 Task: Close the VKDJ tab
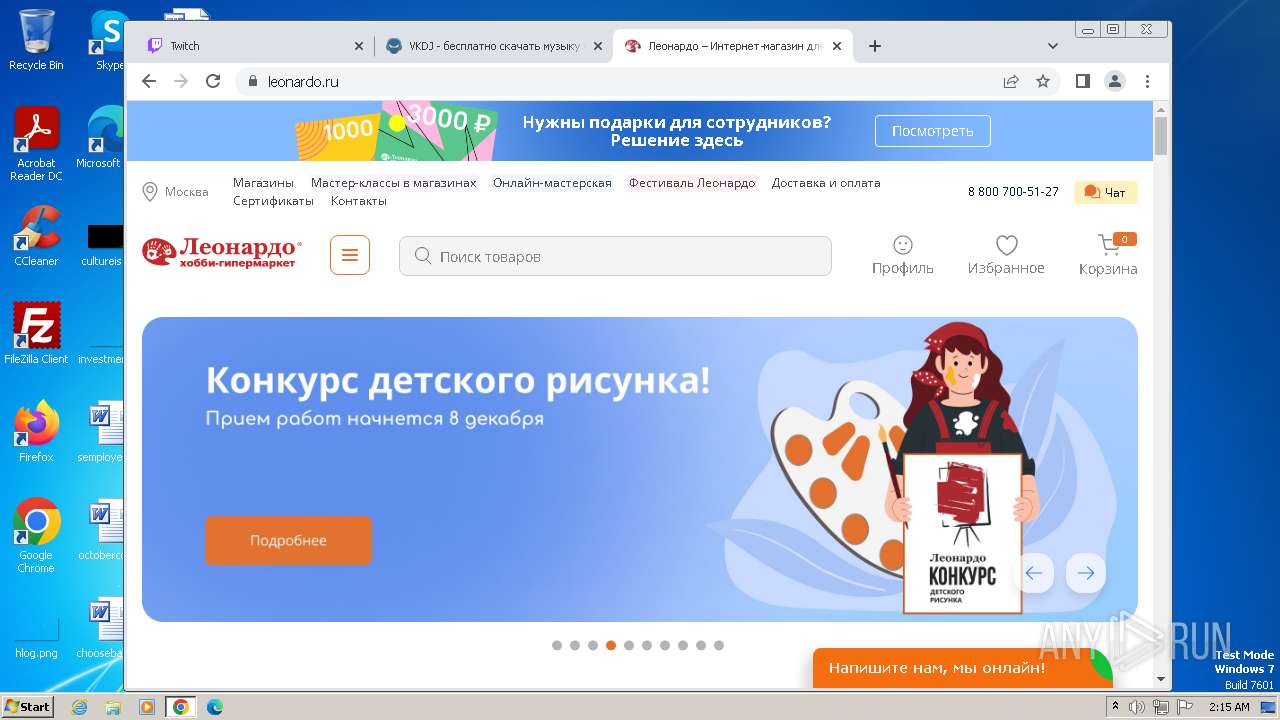[x=598, y=46]
